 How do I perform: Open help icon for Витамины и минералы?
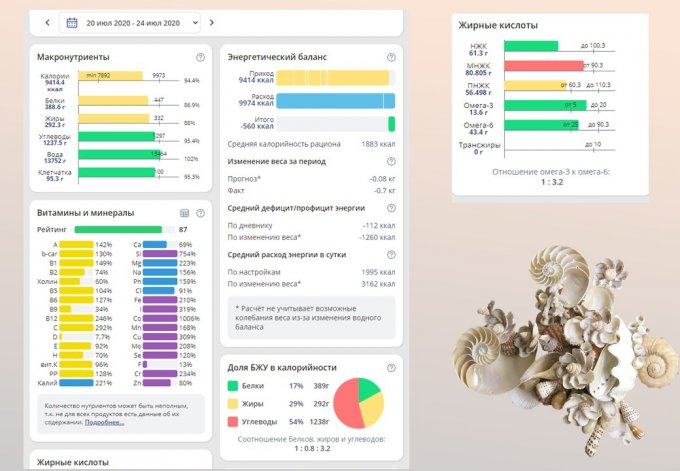200,213
